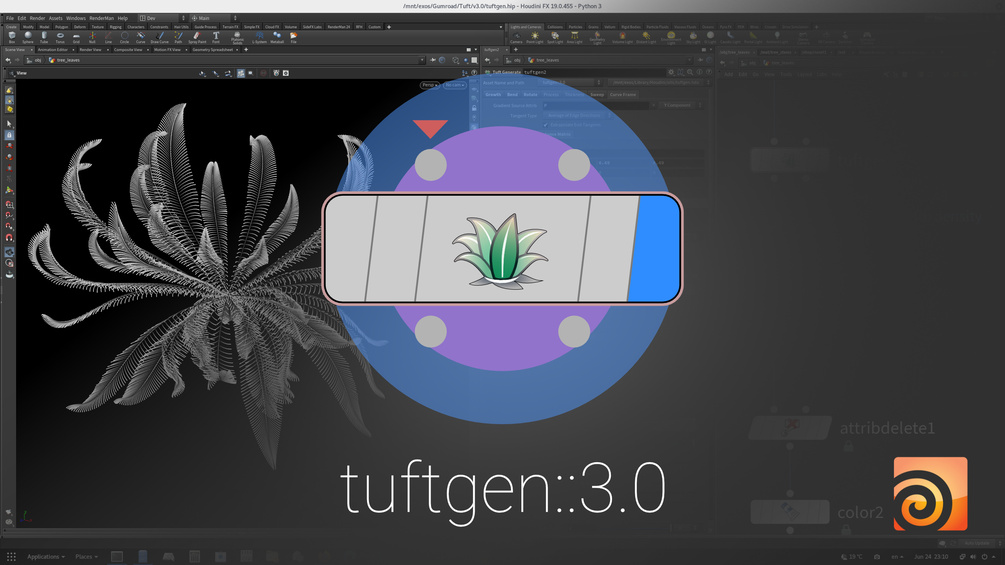Screen dimensions: 1005x565
Task: Switch to the Polygon shelf tab
Action: click(x=62, y=27)
